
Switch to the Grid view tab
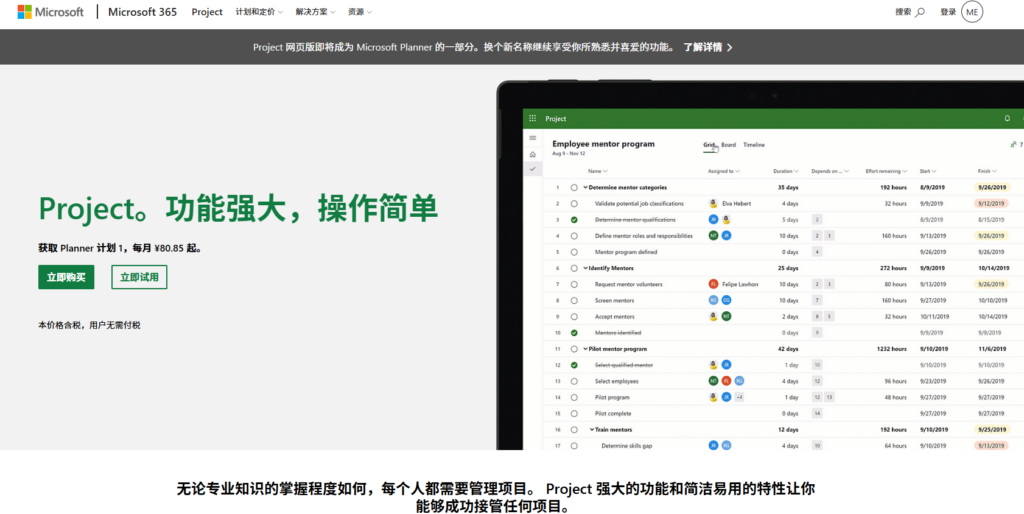pos(709,145)
